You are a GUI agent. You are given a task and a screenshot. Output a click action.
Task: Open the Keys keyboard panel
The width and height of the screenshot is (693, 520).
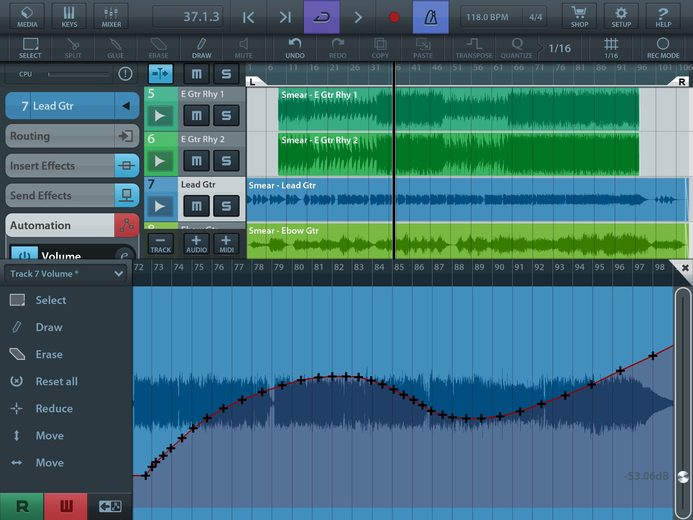[69, 16]
